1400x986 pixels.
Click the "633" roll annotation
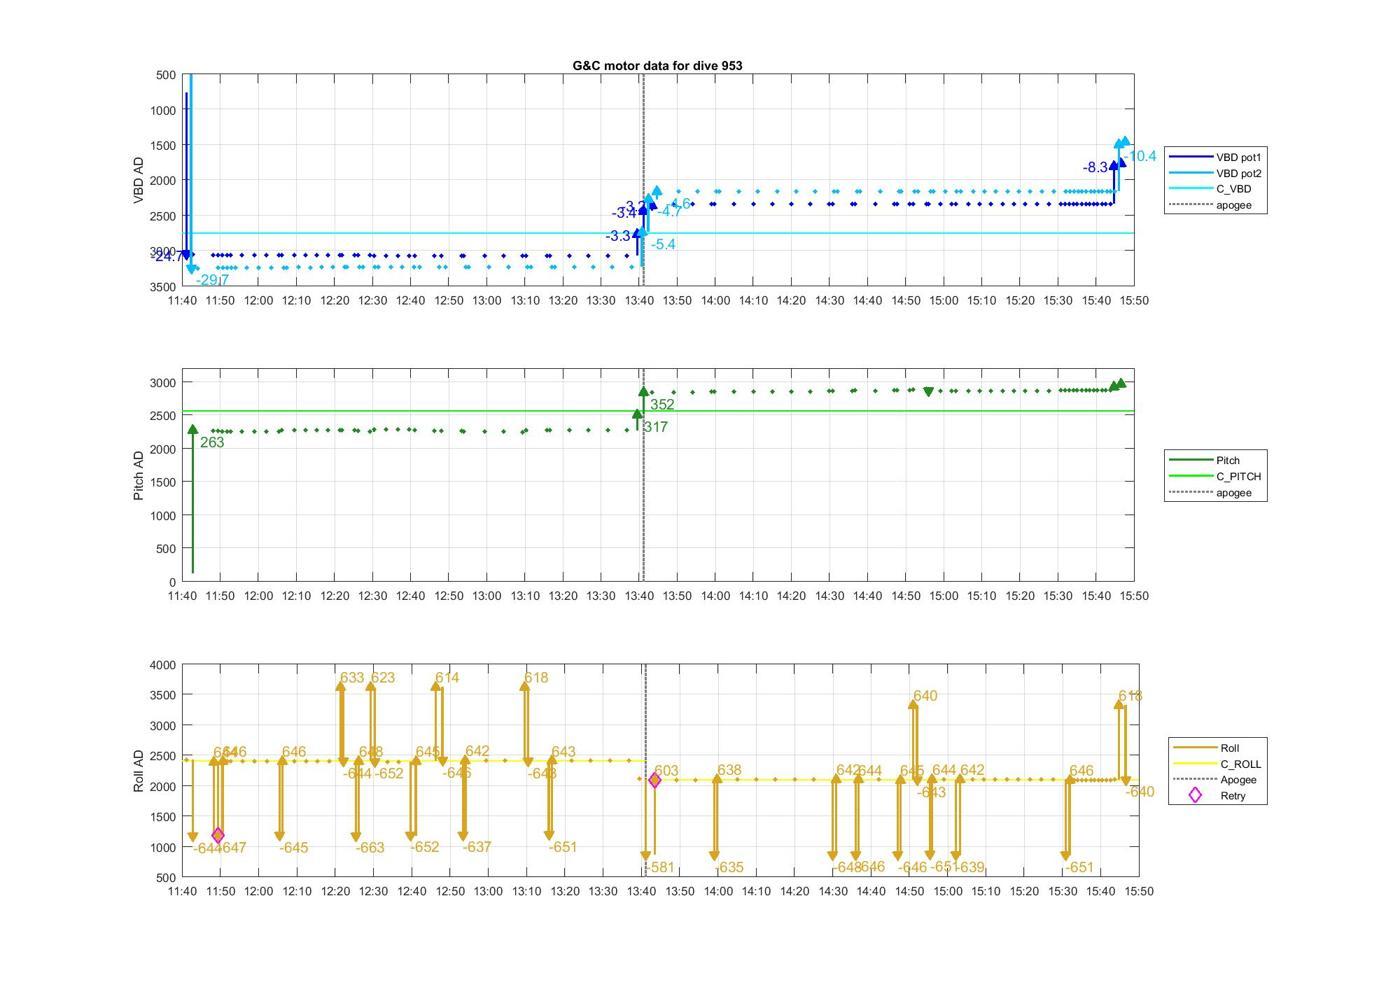(352, 678)
